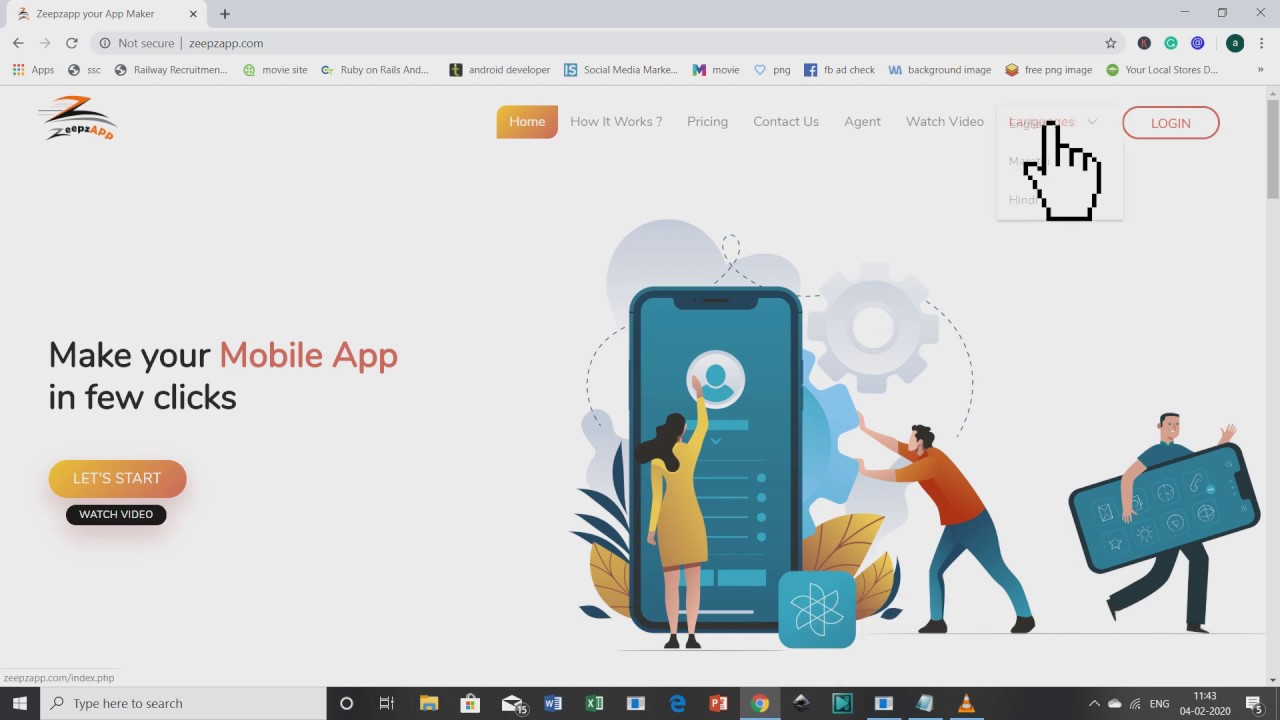Click the Watch Video nav link

(x=945, y=121)
